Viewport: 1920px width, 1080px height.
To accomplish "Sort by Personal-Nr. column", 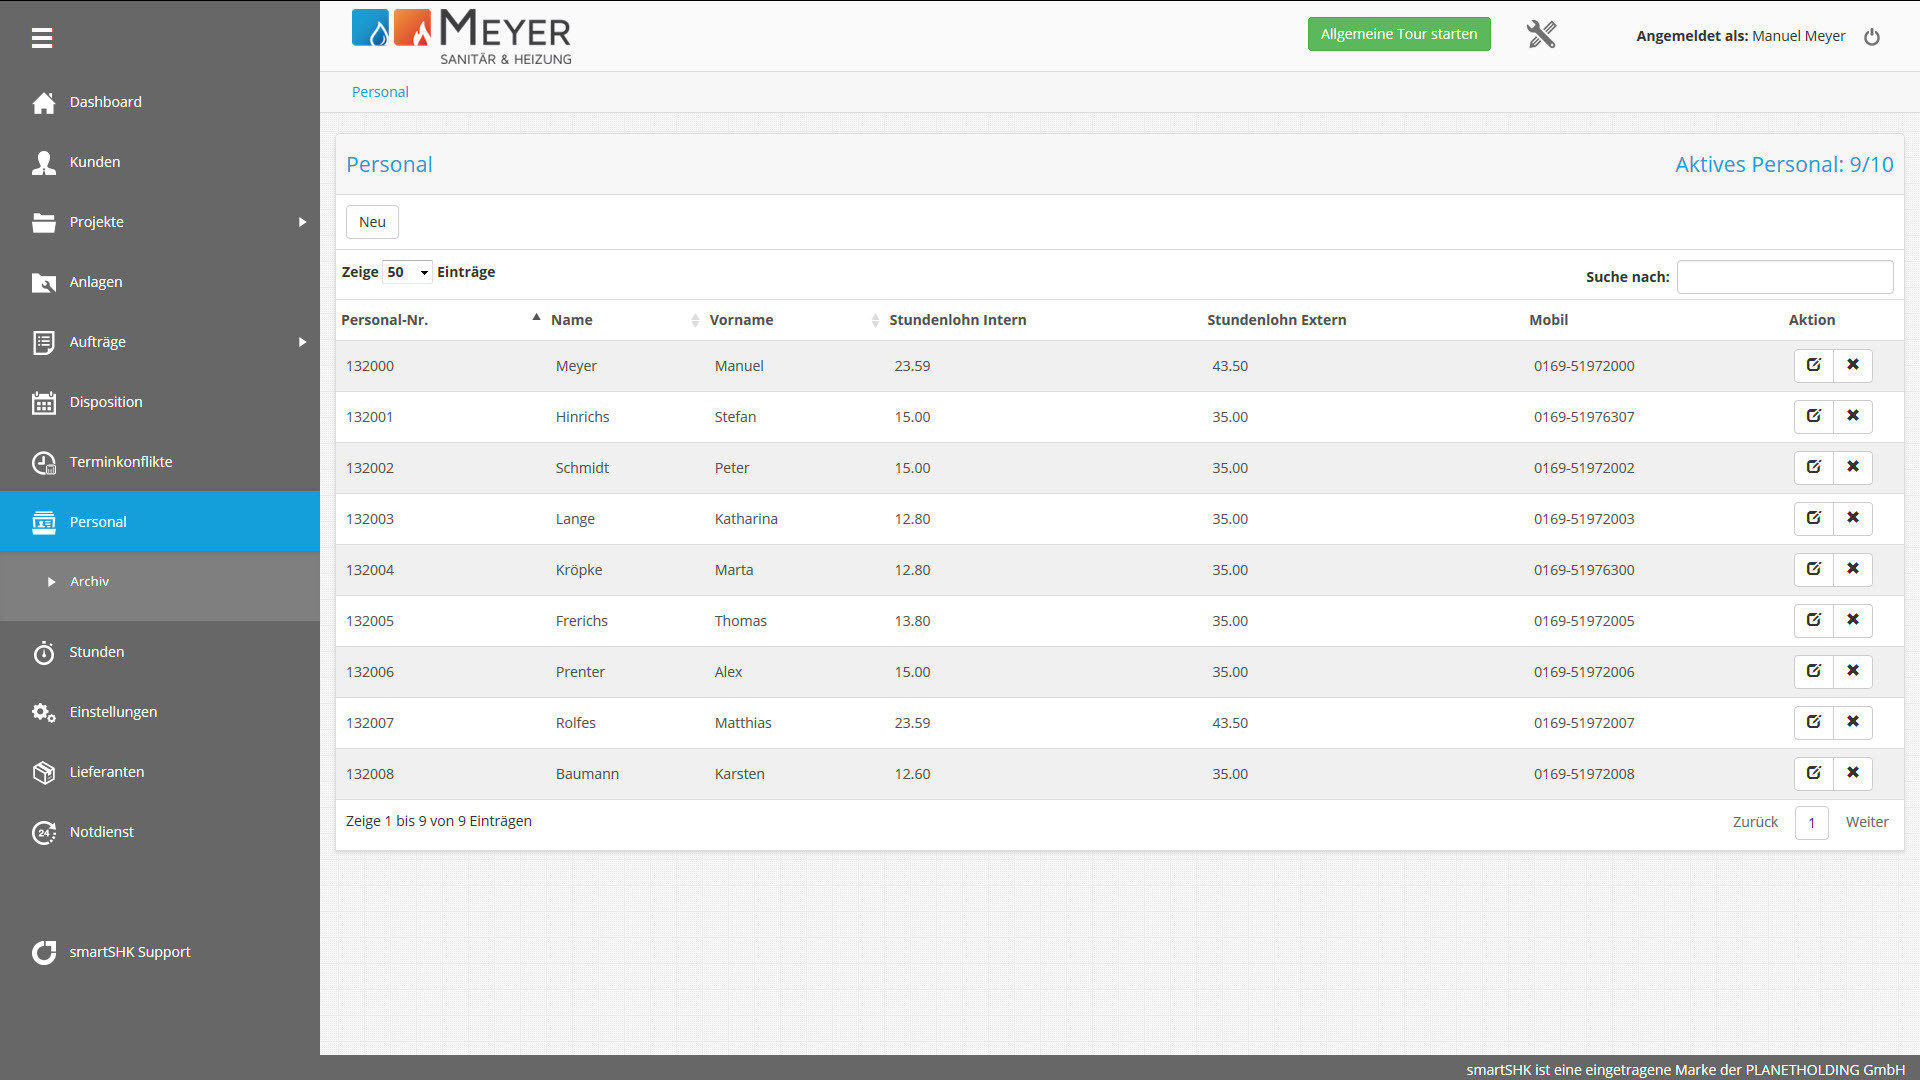I will (x=441, y=320).
